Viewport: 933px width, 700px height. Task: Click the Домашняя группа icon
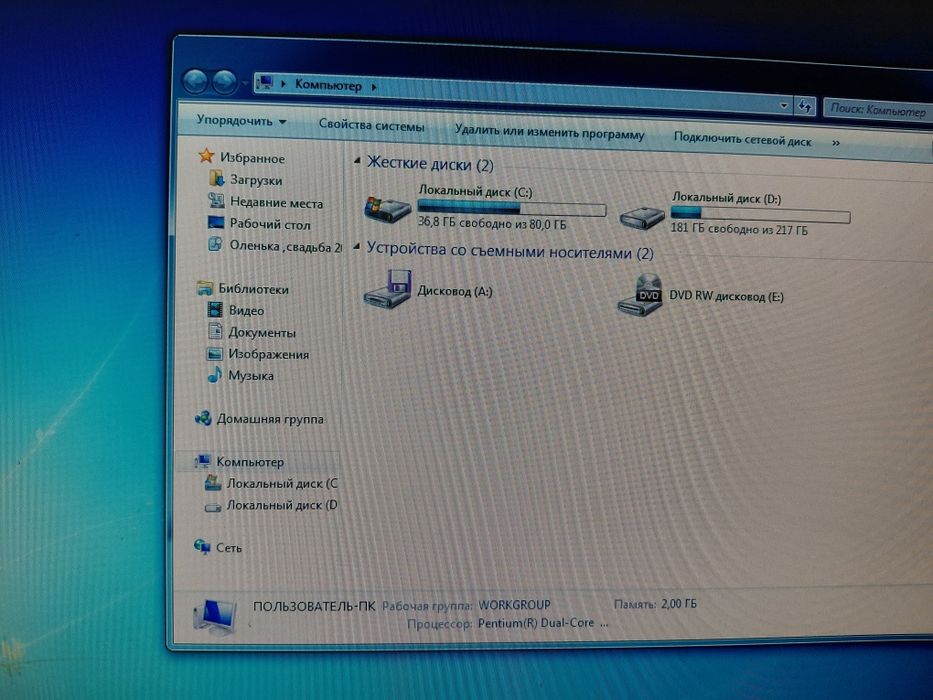click(x=203, y=418)
